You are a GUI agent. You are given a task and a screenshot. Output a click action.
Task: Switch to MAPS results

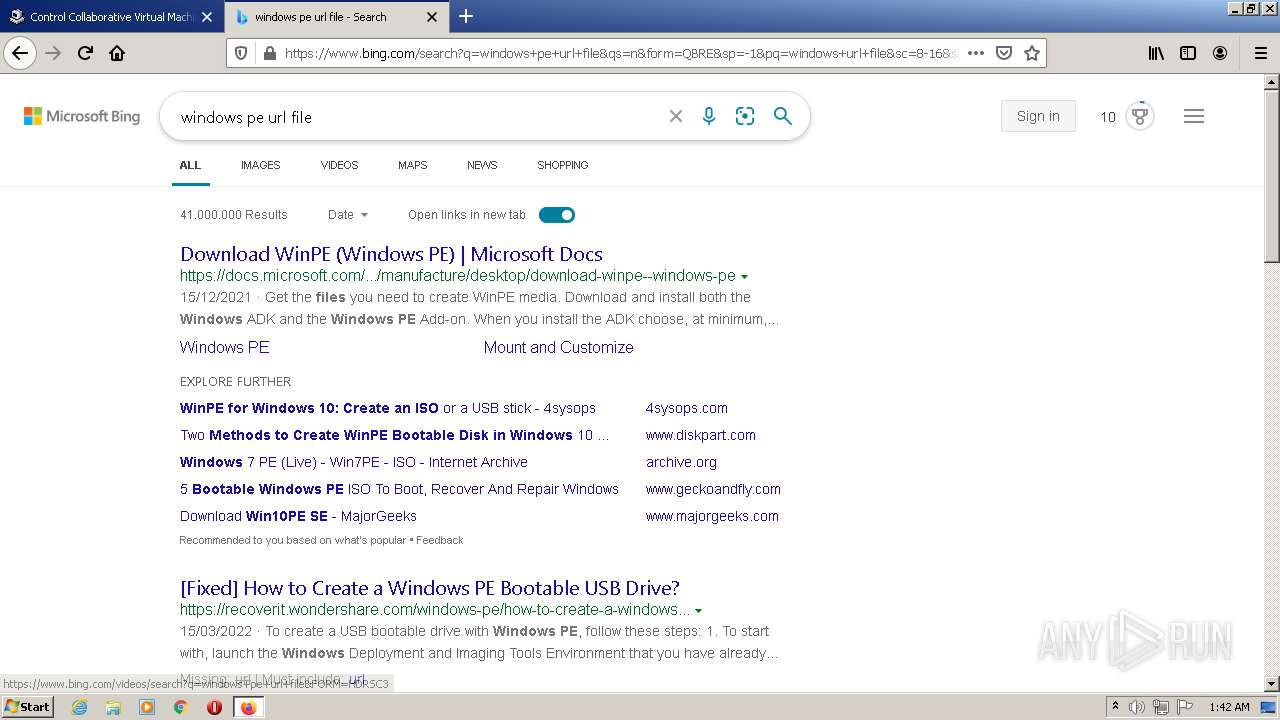pyautogui.click(x=412, y=165)
